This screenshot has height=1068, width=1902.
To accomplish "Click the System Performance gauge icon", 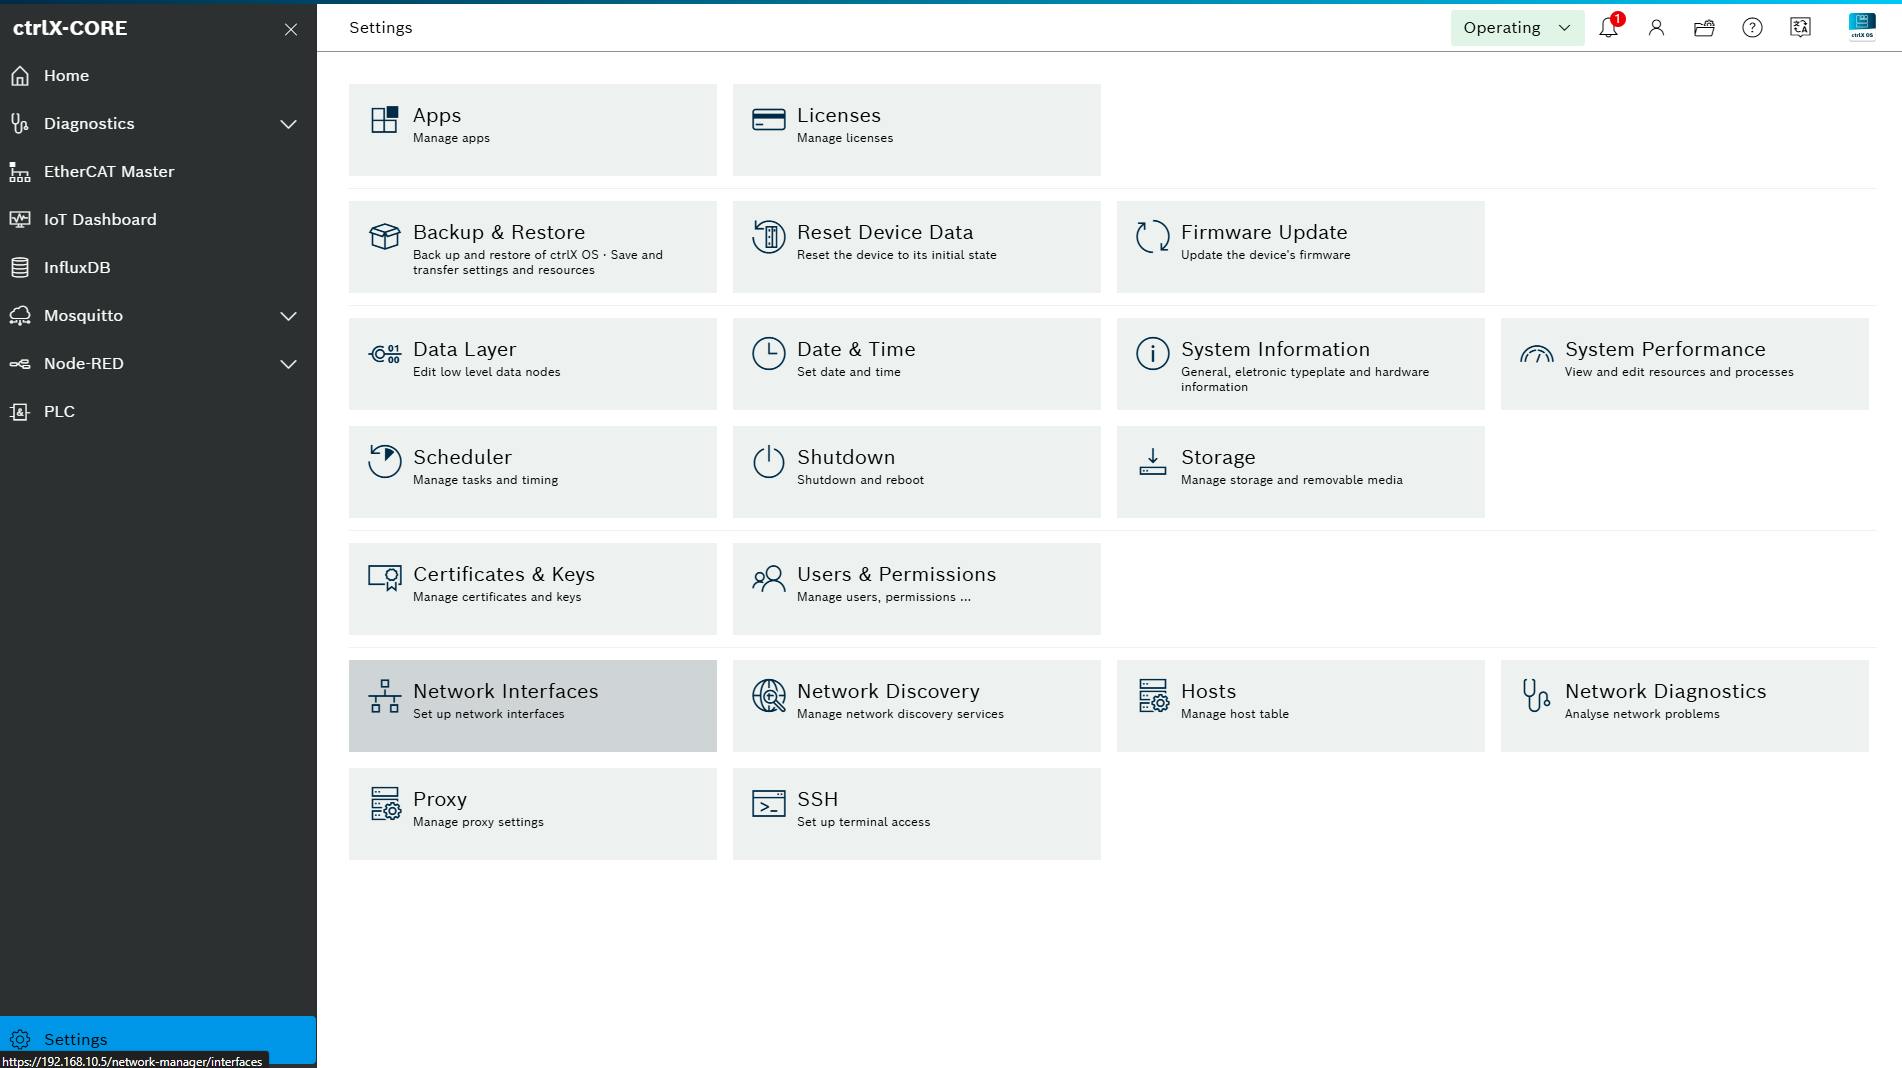I will point(1537,354).
